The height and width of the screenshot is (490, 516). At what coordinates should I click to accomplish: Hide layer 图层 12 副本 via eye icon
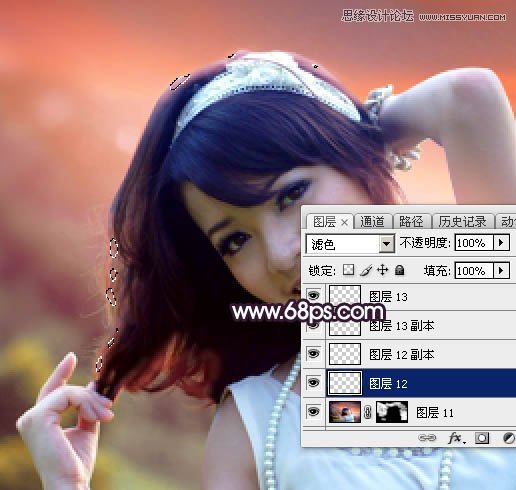click(313, 353)
